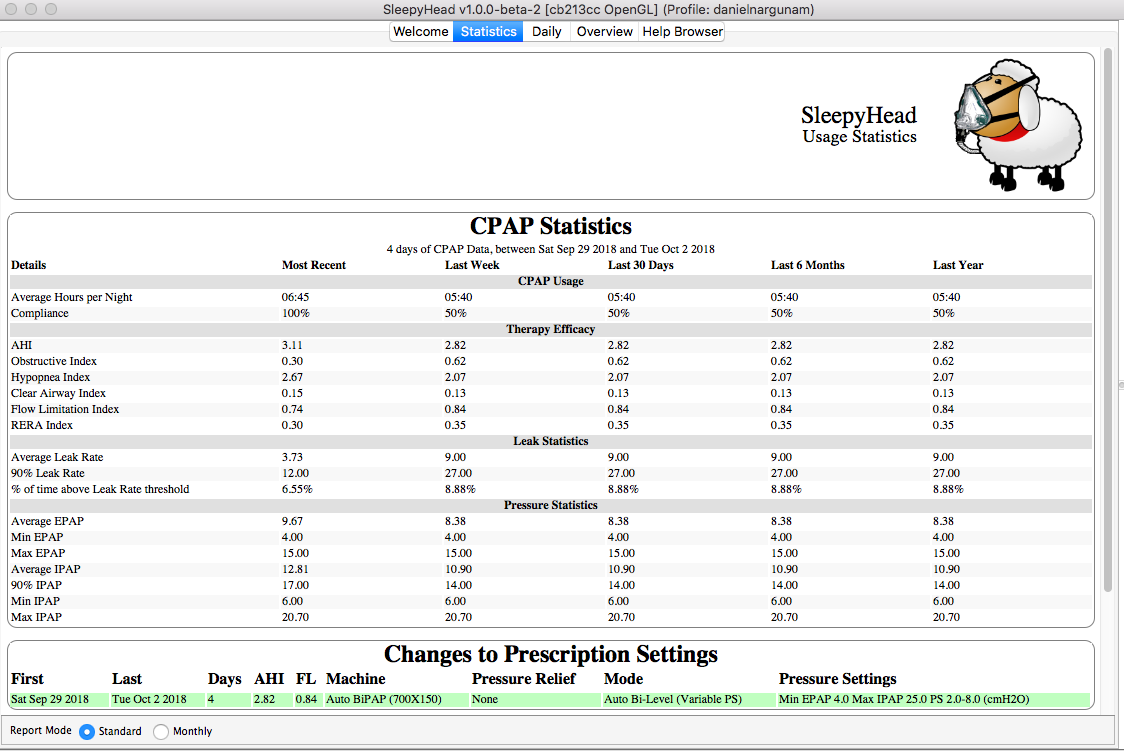Click the "Last 30 Days" column header

coord(641,265)
